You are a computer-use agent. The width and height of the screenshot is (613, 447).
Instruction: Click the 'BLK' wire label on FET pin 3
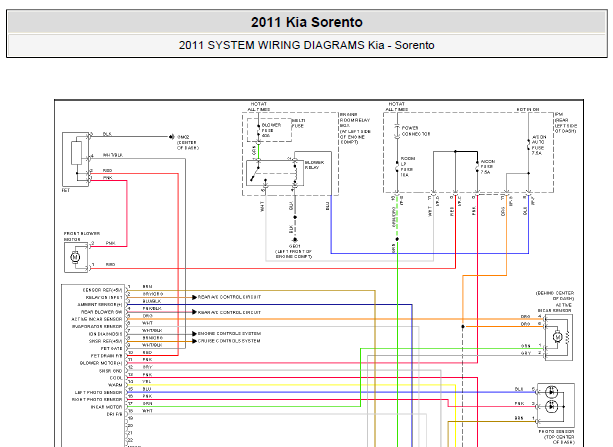[107, 134]
